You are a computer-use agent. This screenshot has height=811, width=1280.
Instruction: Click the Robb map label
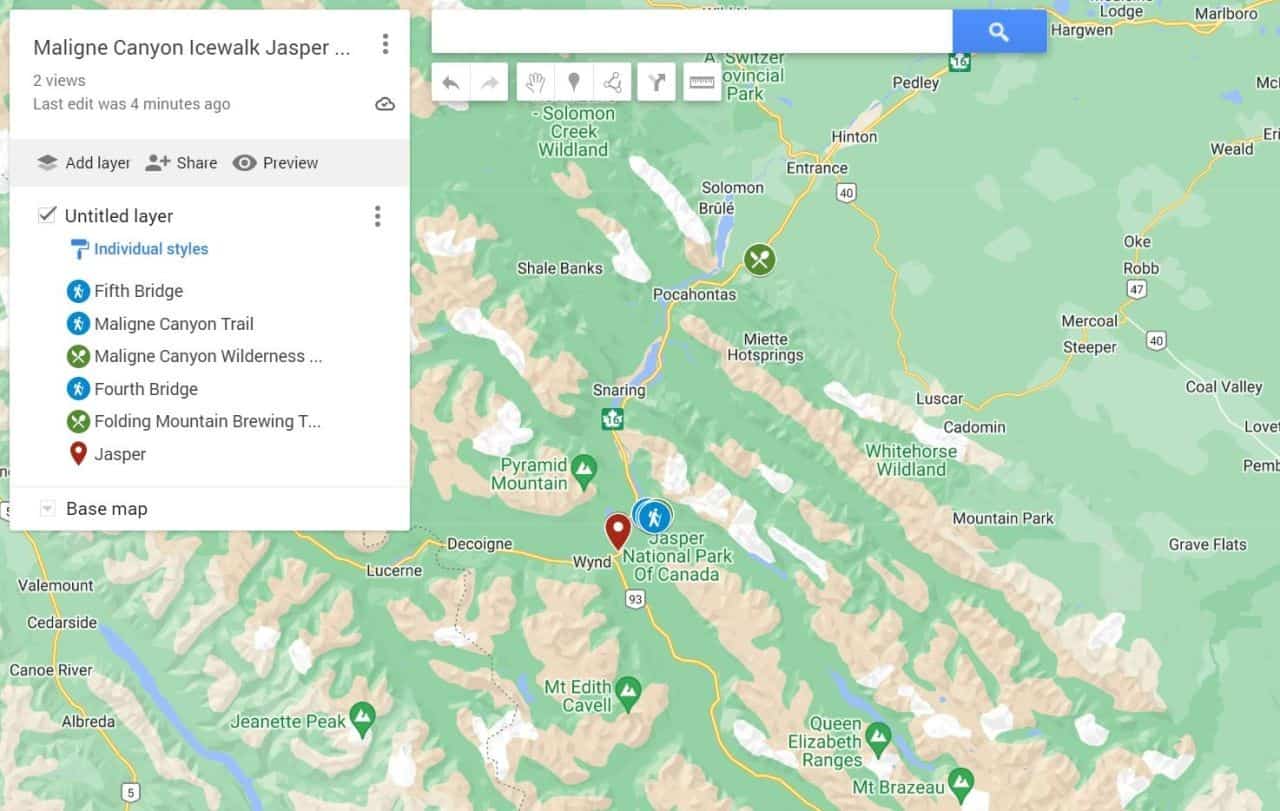coord(1141,268)
